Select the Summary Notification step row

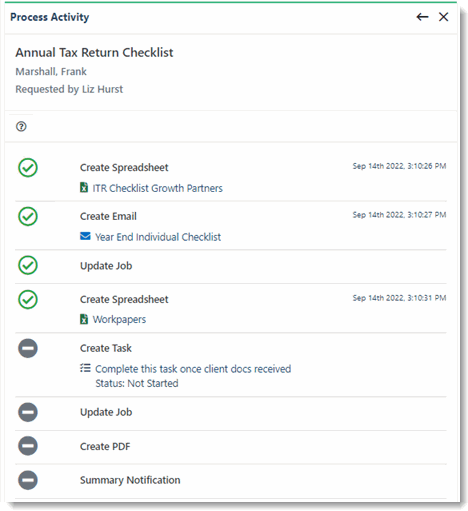click(x=231, y=480)
